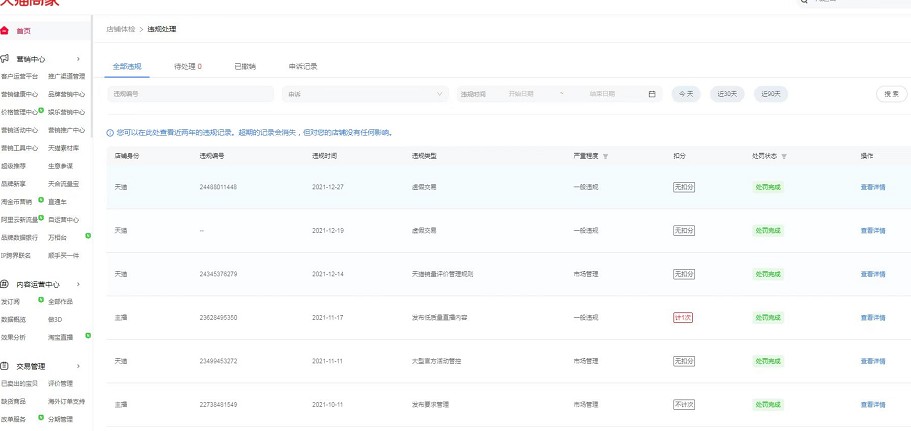911x431 pixels.
Task: Open 品牌数据银行 in sidebar
Action: pyautogui.click(x=19, y=238)
